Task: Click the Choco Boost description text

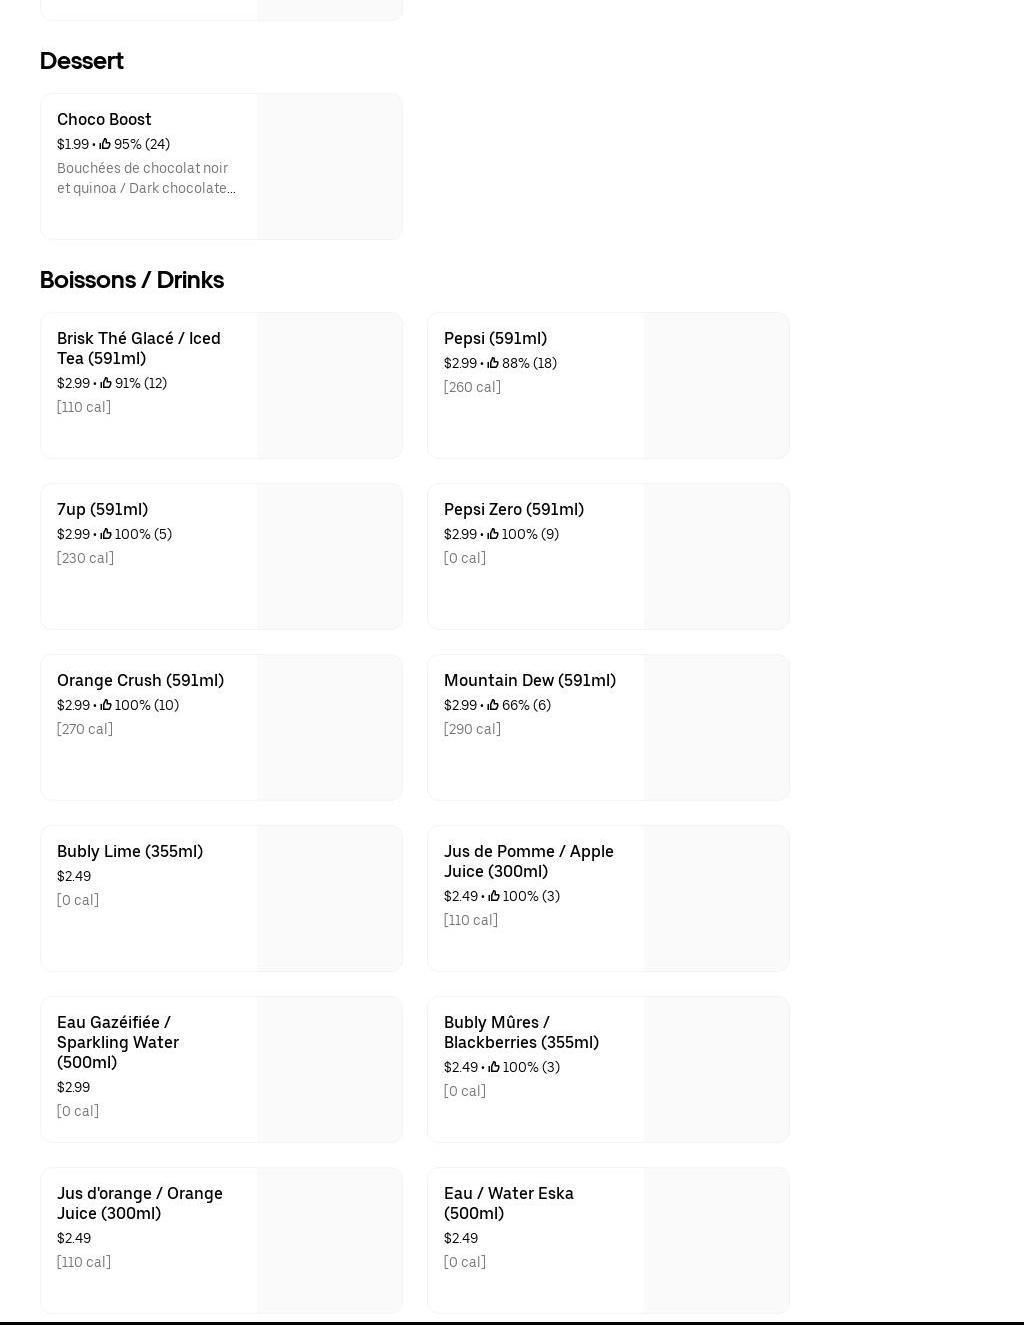Action: pos(146,178)
